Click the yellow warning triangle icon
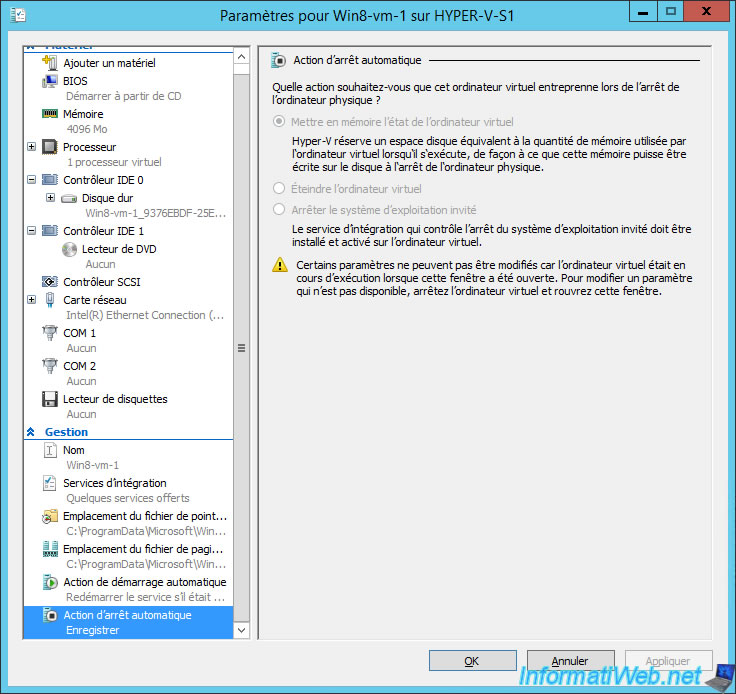Image resolution: width=736 pixels, height=694 pixels. pos(280,265)
